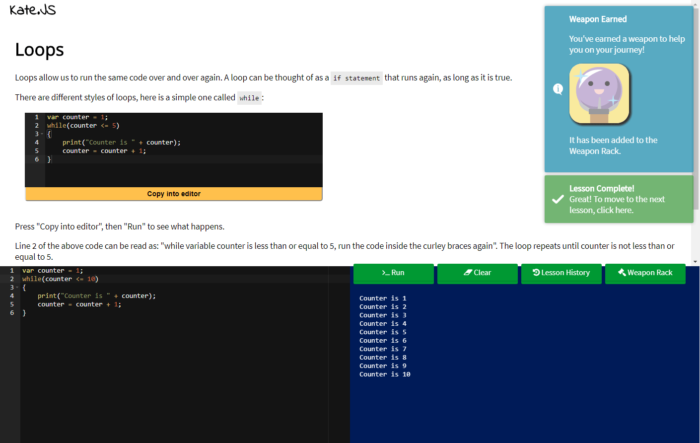Click the hammer icon on Weapon Rack button

point(621,272)
